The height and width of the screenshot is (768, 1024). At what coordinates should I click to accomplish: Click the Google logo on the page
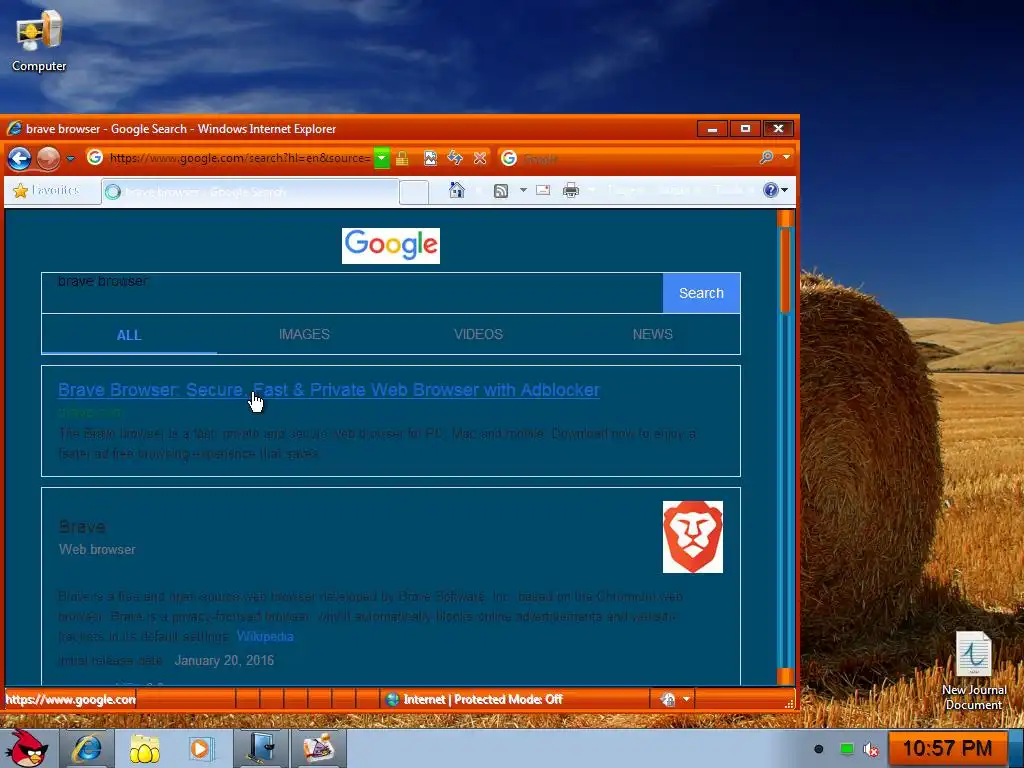point(391,246)
